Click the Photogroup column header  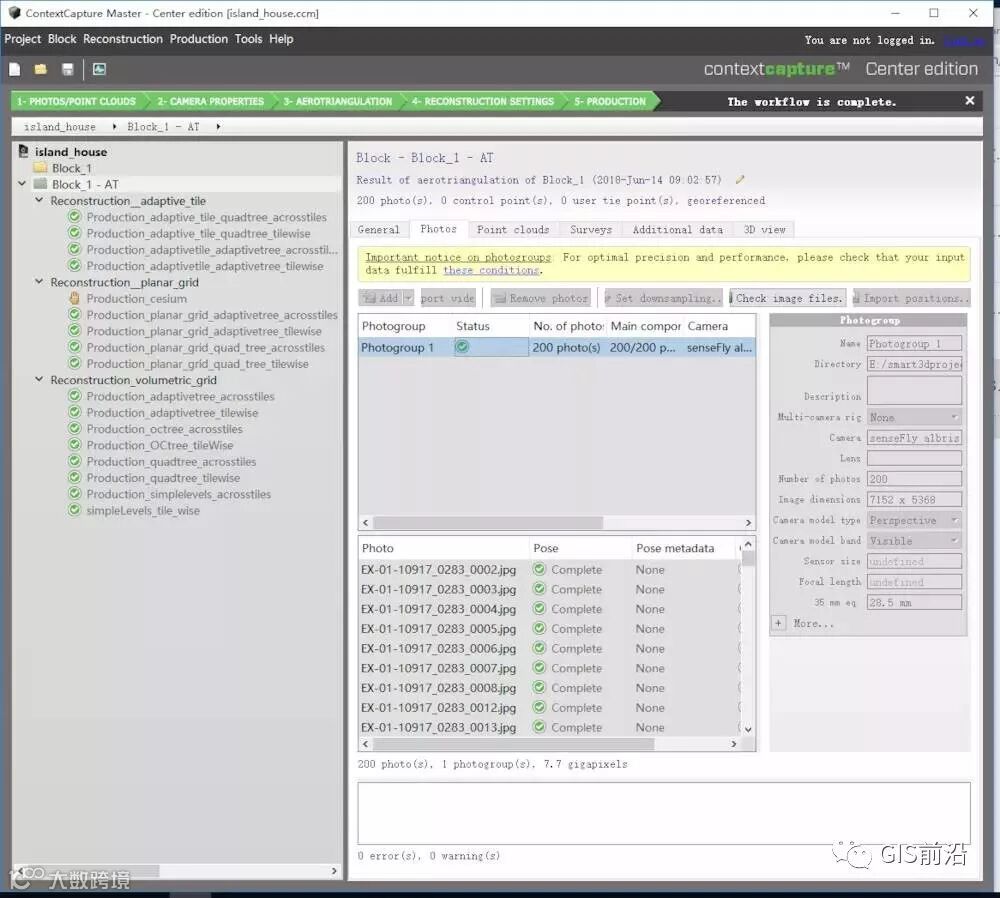[406, 326]
